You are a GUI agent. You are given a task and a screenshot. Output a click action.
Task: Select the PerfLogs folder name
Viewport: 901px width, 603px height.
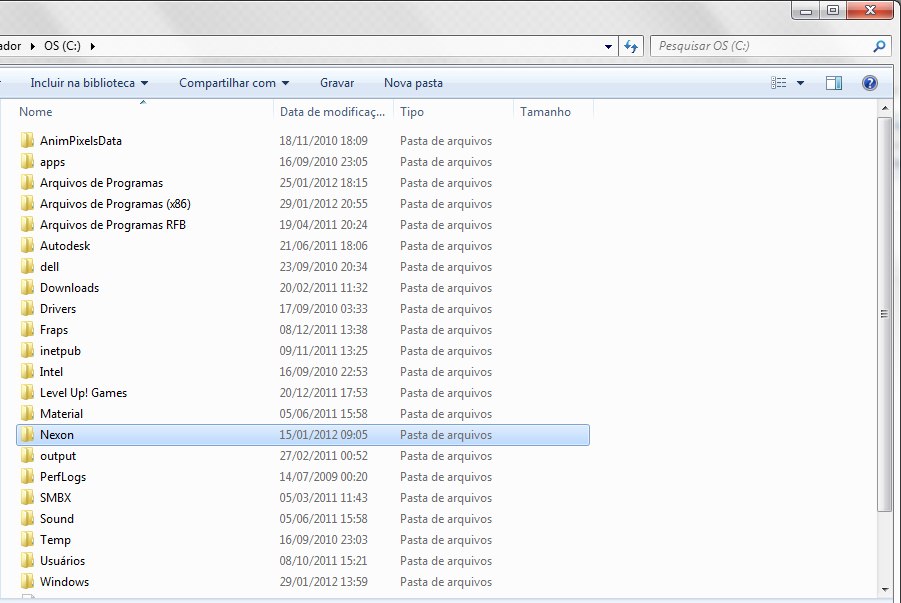point(63,477)
